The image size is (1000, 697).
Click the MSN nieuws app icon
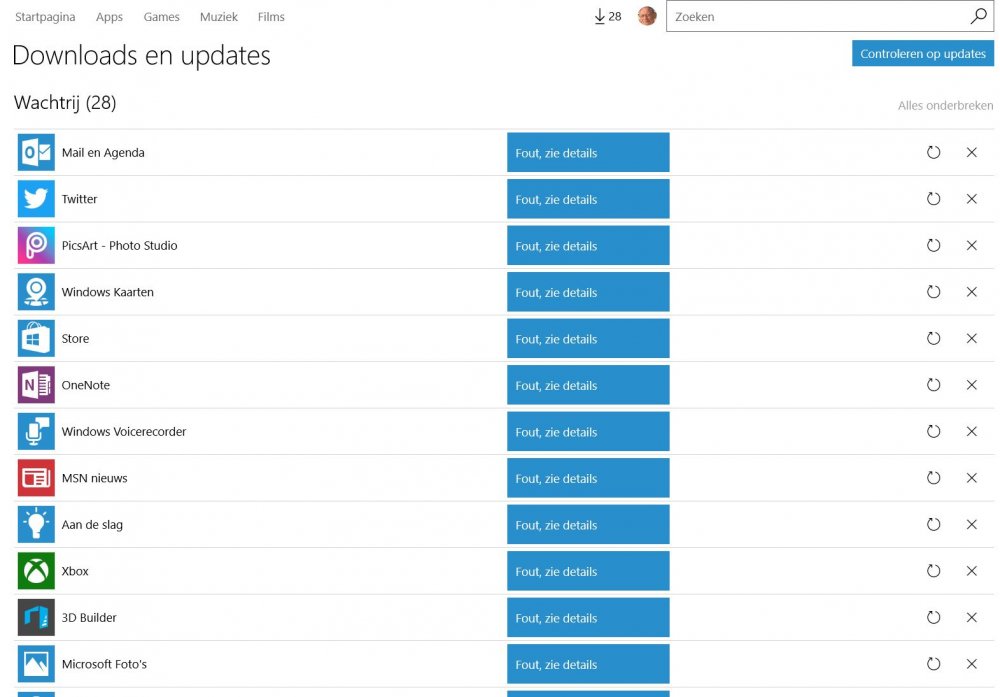pos(36,478)
